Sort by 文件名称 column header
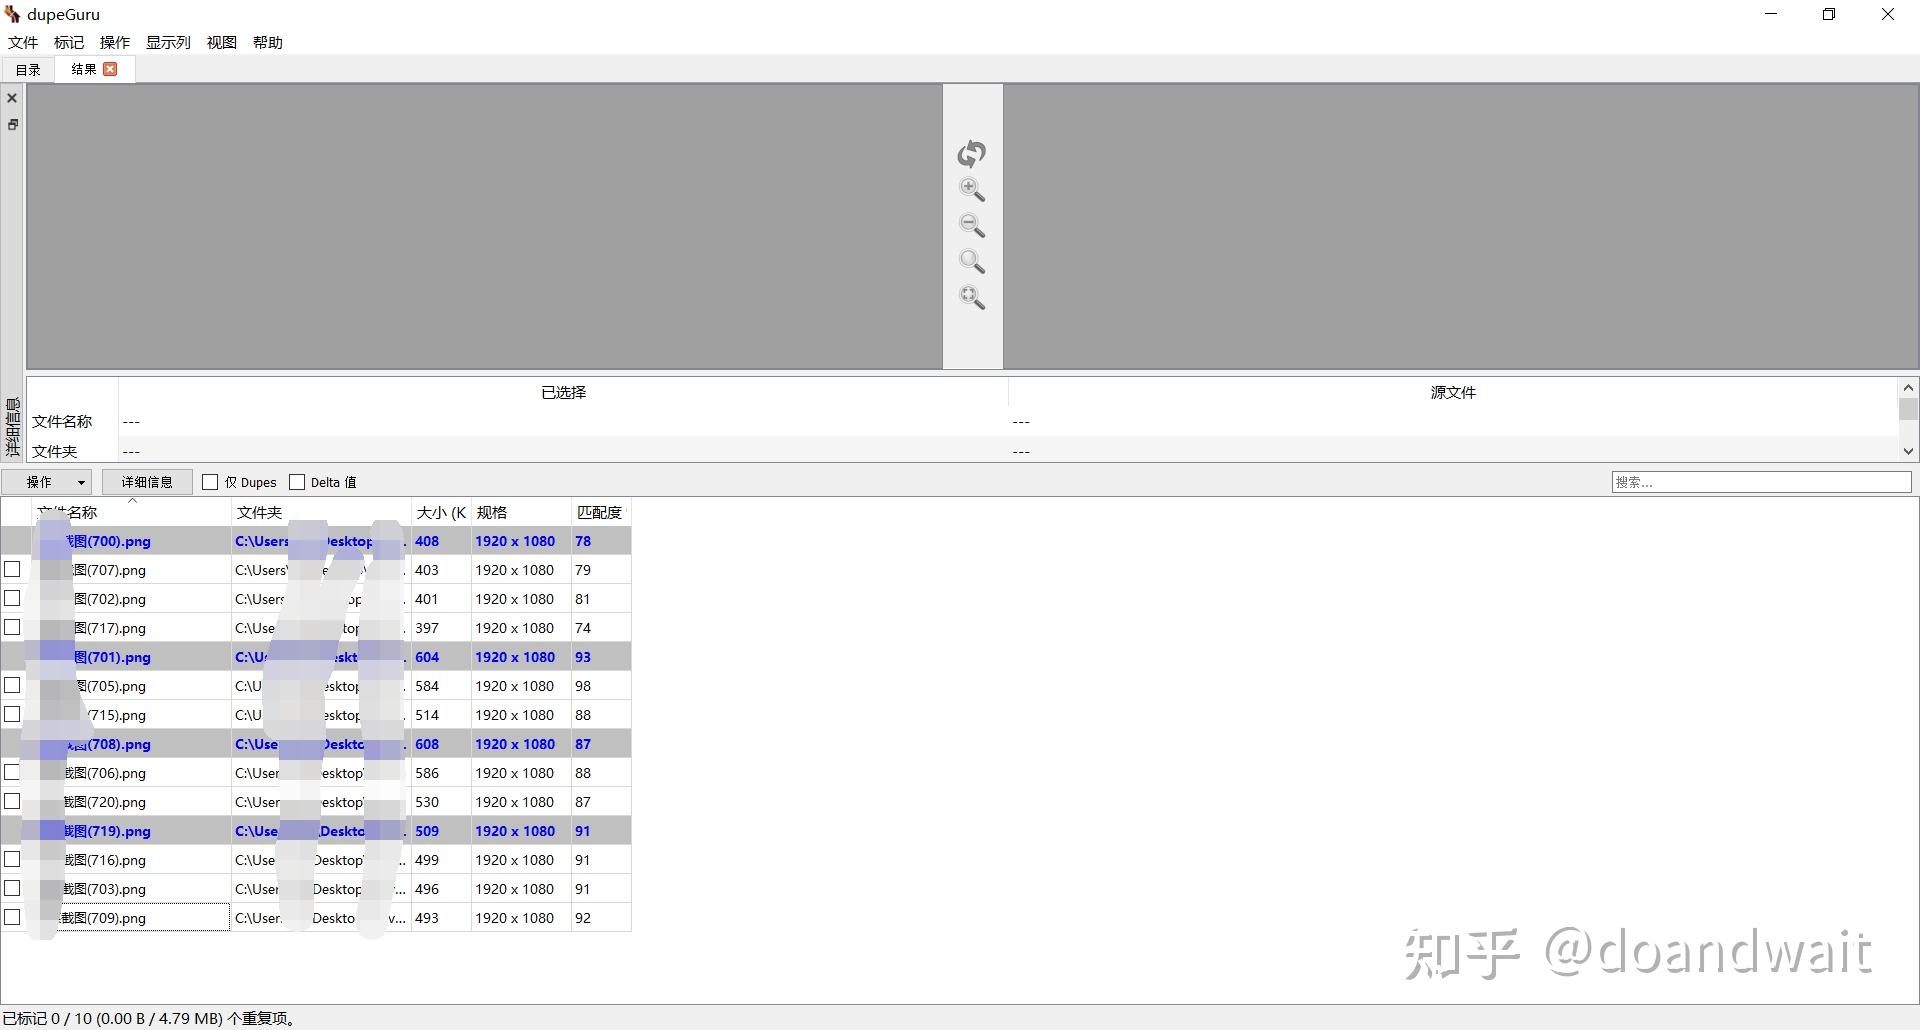This screenshot has height=1030, width=1920. 131,512
